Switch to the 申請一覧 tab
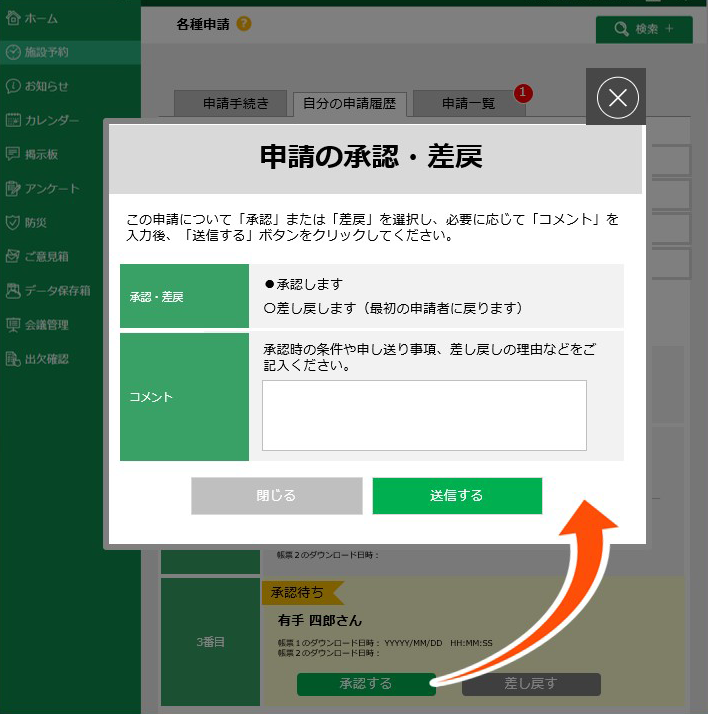The height and width of the screenshot is (714, 708). [468, 104]
